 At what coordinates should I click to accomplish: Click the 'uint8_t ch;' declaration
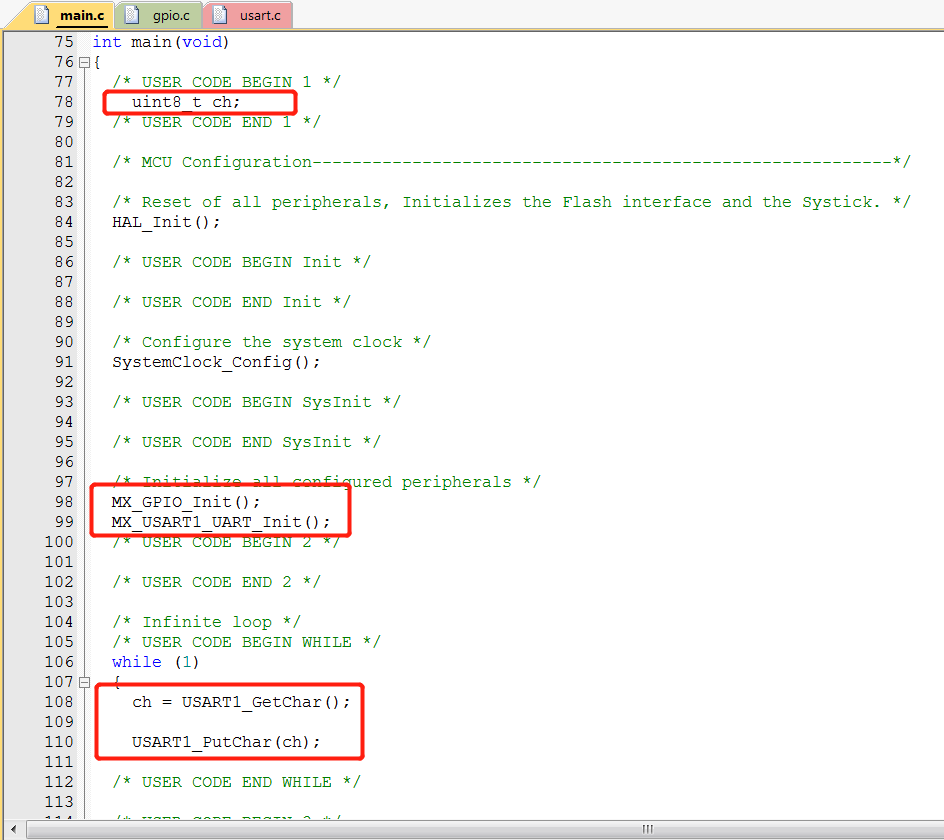[186, 102]
